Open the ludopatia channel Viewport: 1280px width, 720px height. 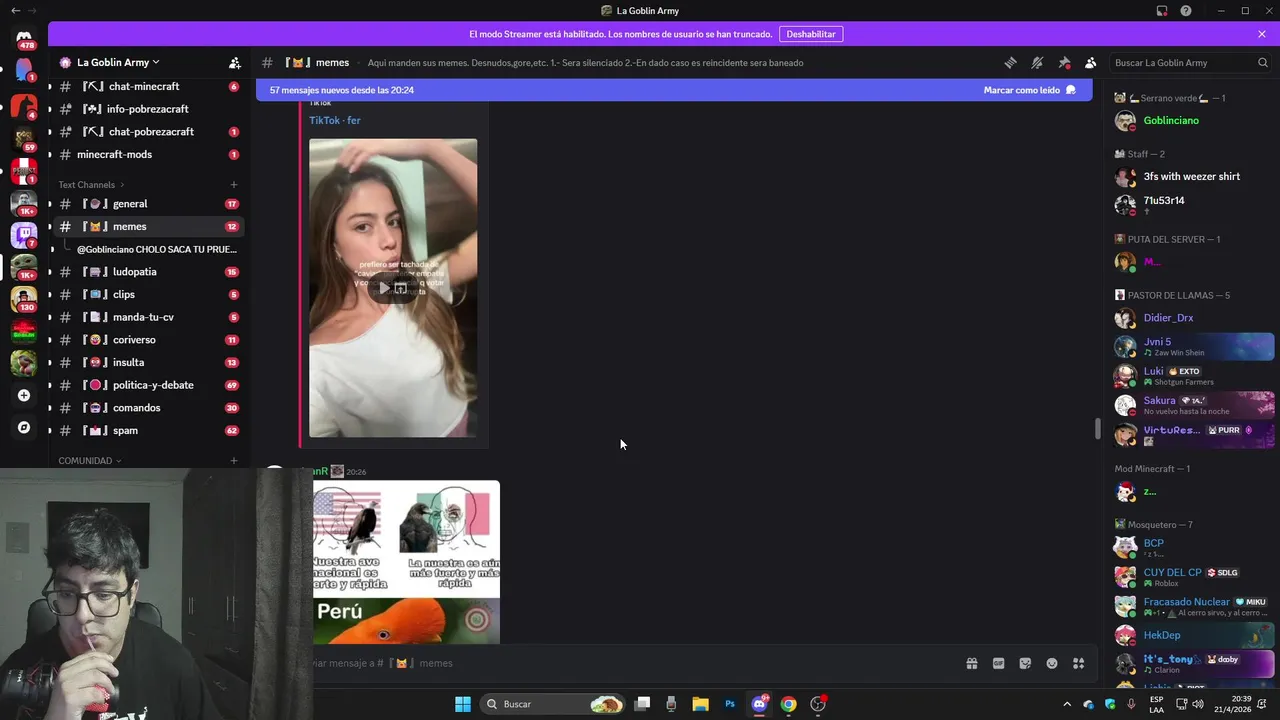tap(148, 272)
